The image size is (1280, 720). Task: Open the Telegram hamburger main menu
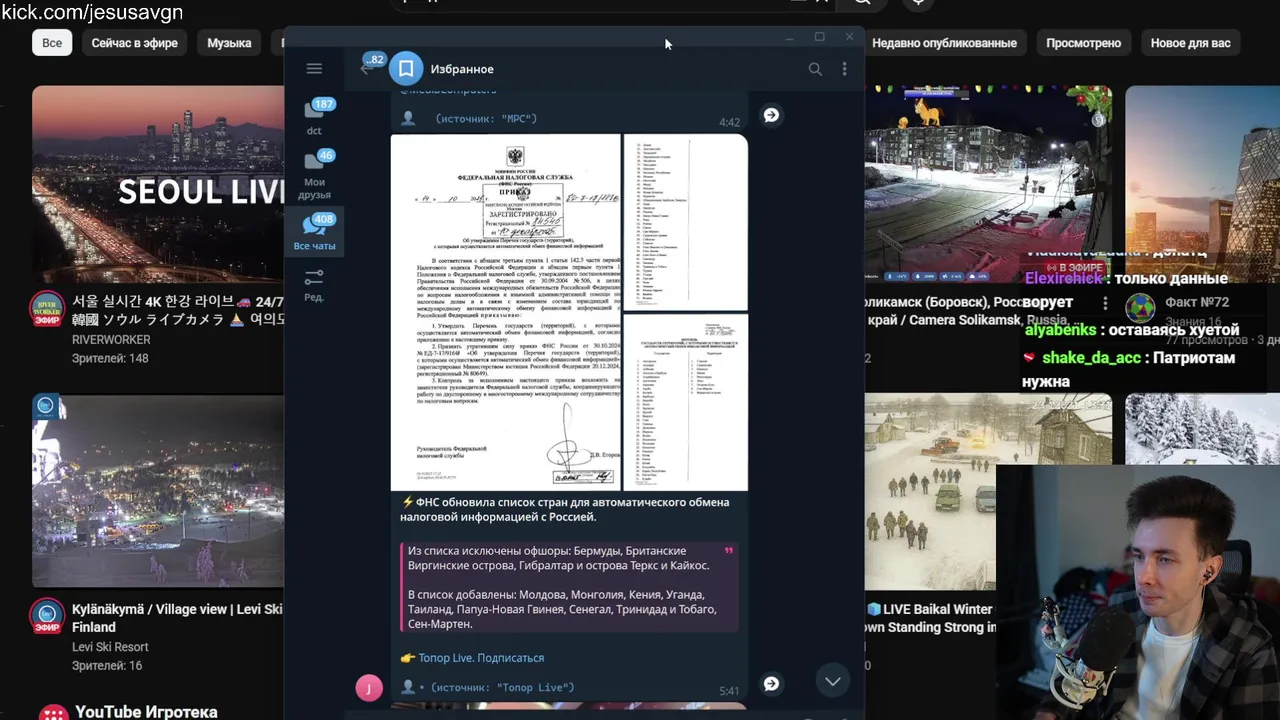coord(314,69)
